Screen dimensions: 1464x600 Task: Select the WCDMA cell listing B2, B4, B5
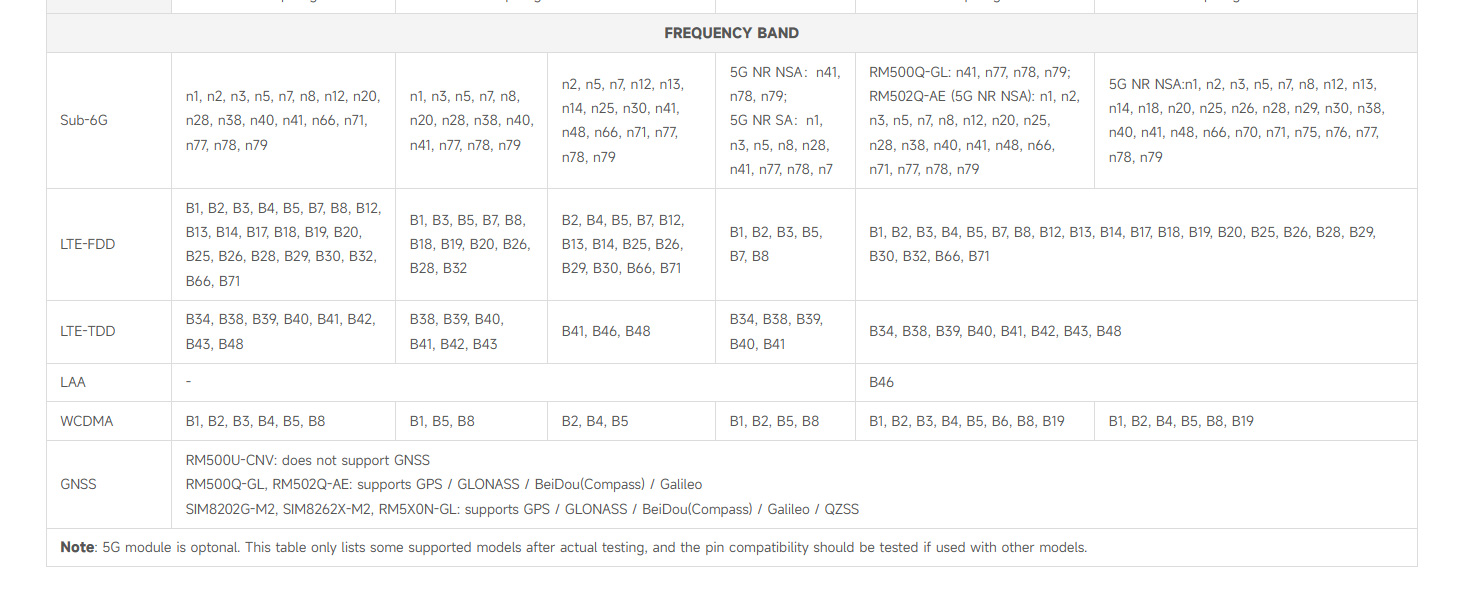tap(595, 421)
